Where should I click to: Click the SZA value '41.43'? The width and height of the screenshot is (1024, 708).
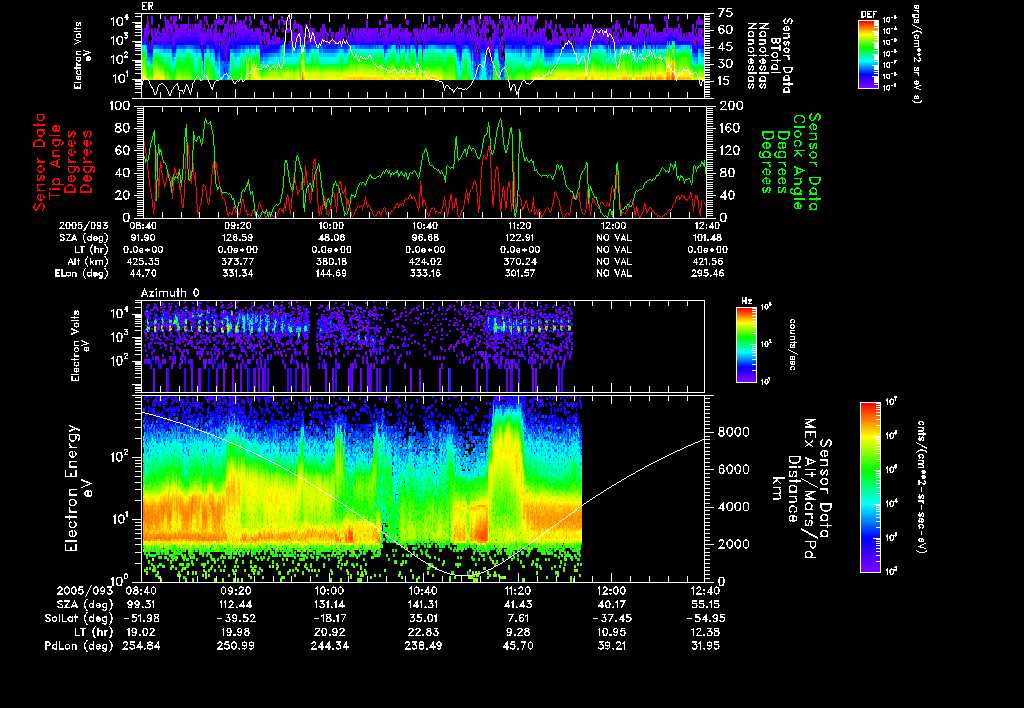click(518, 604)
